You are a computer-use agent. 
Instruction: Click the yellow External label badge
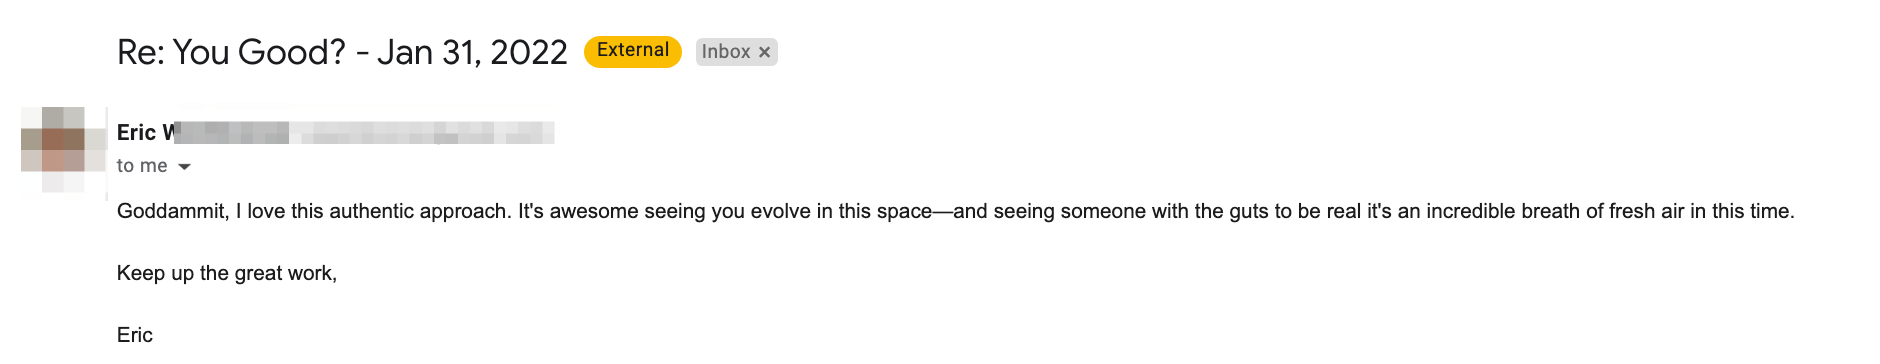pyautogui.click(x=633, y=51)
